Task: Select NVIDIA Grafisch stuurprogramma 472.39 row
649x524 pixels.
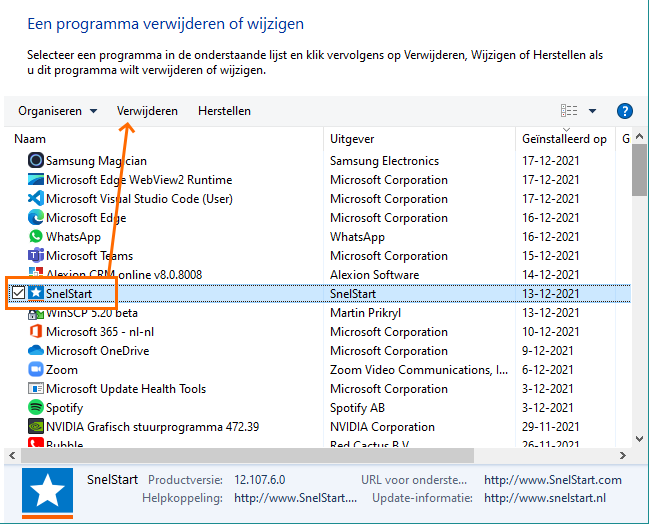Action: click(152, 427)
